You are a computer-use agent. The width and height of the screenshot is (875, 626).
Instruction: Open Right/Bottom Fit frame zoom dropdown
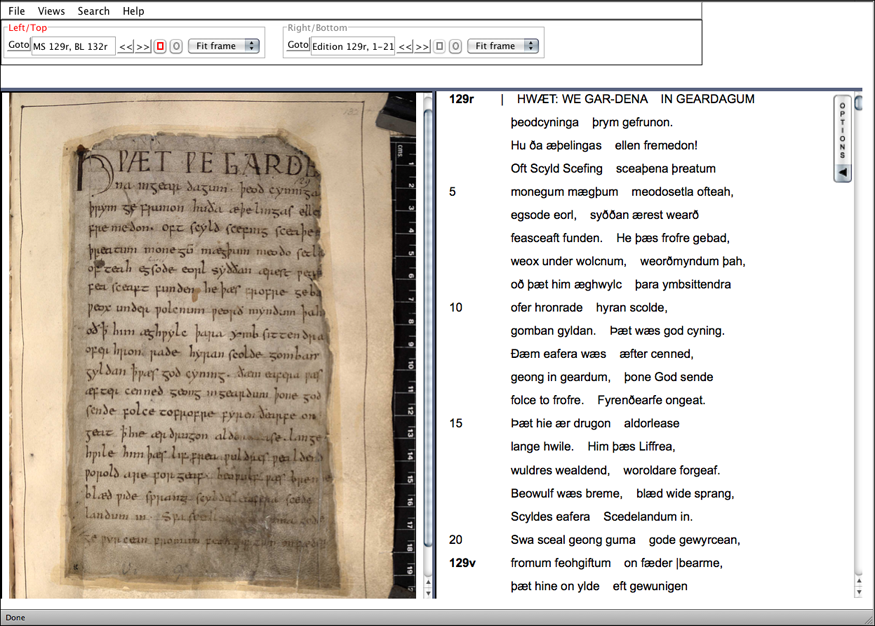point(503,46)
